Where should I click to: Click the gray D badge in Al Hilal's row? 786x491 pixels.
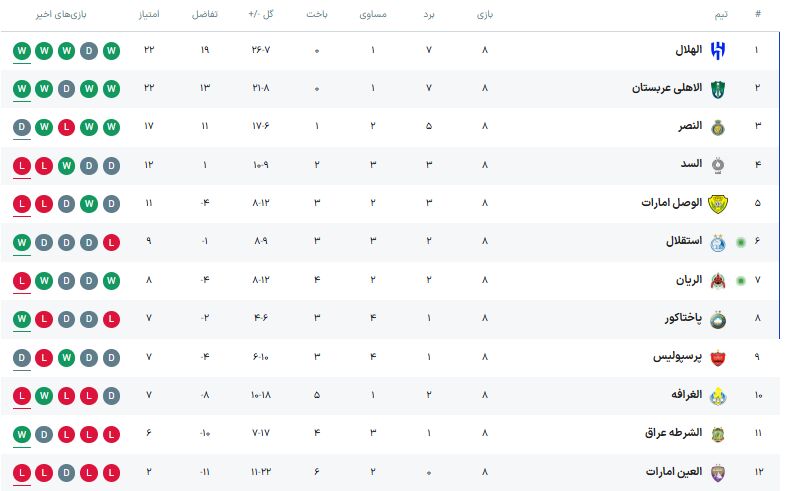pos(88,50)
